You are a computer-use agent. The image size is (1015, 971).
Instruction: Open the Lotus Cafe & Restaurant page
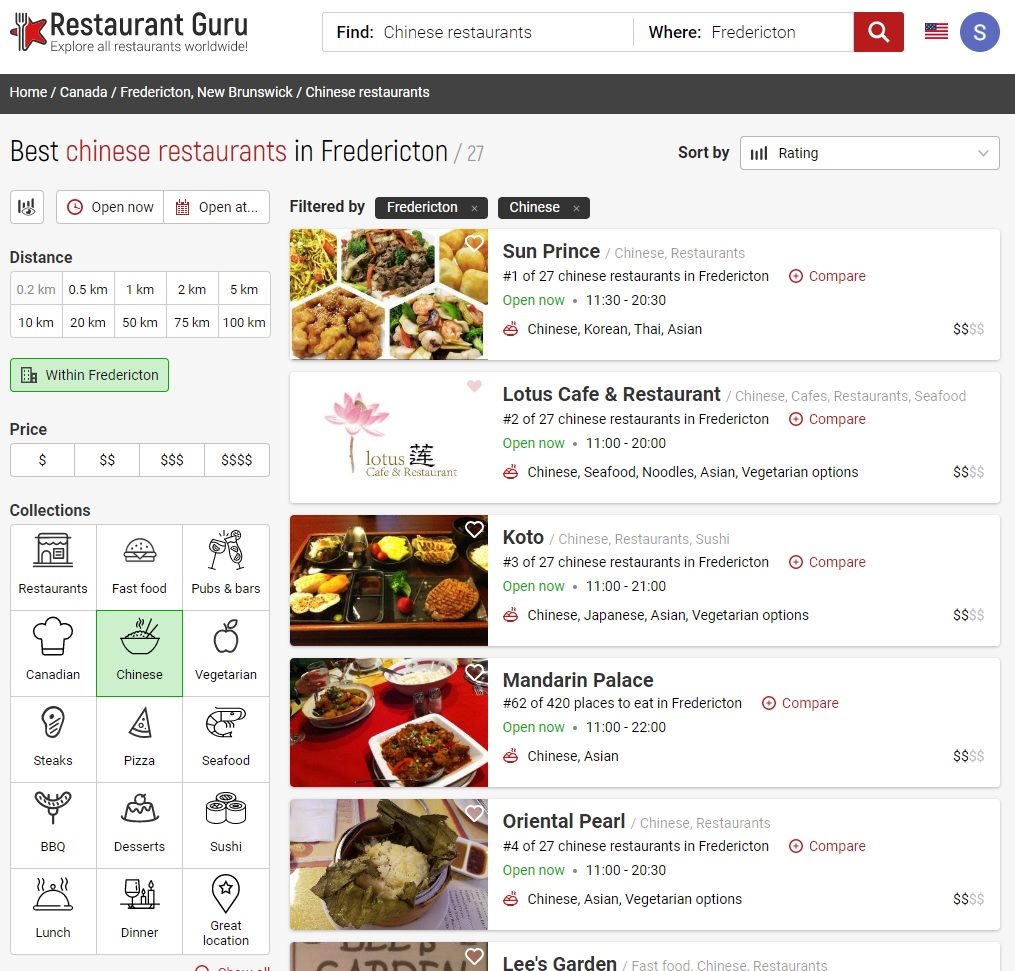[x=611, y=394]
